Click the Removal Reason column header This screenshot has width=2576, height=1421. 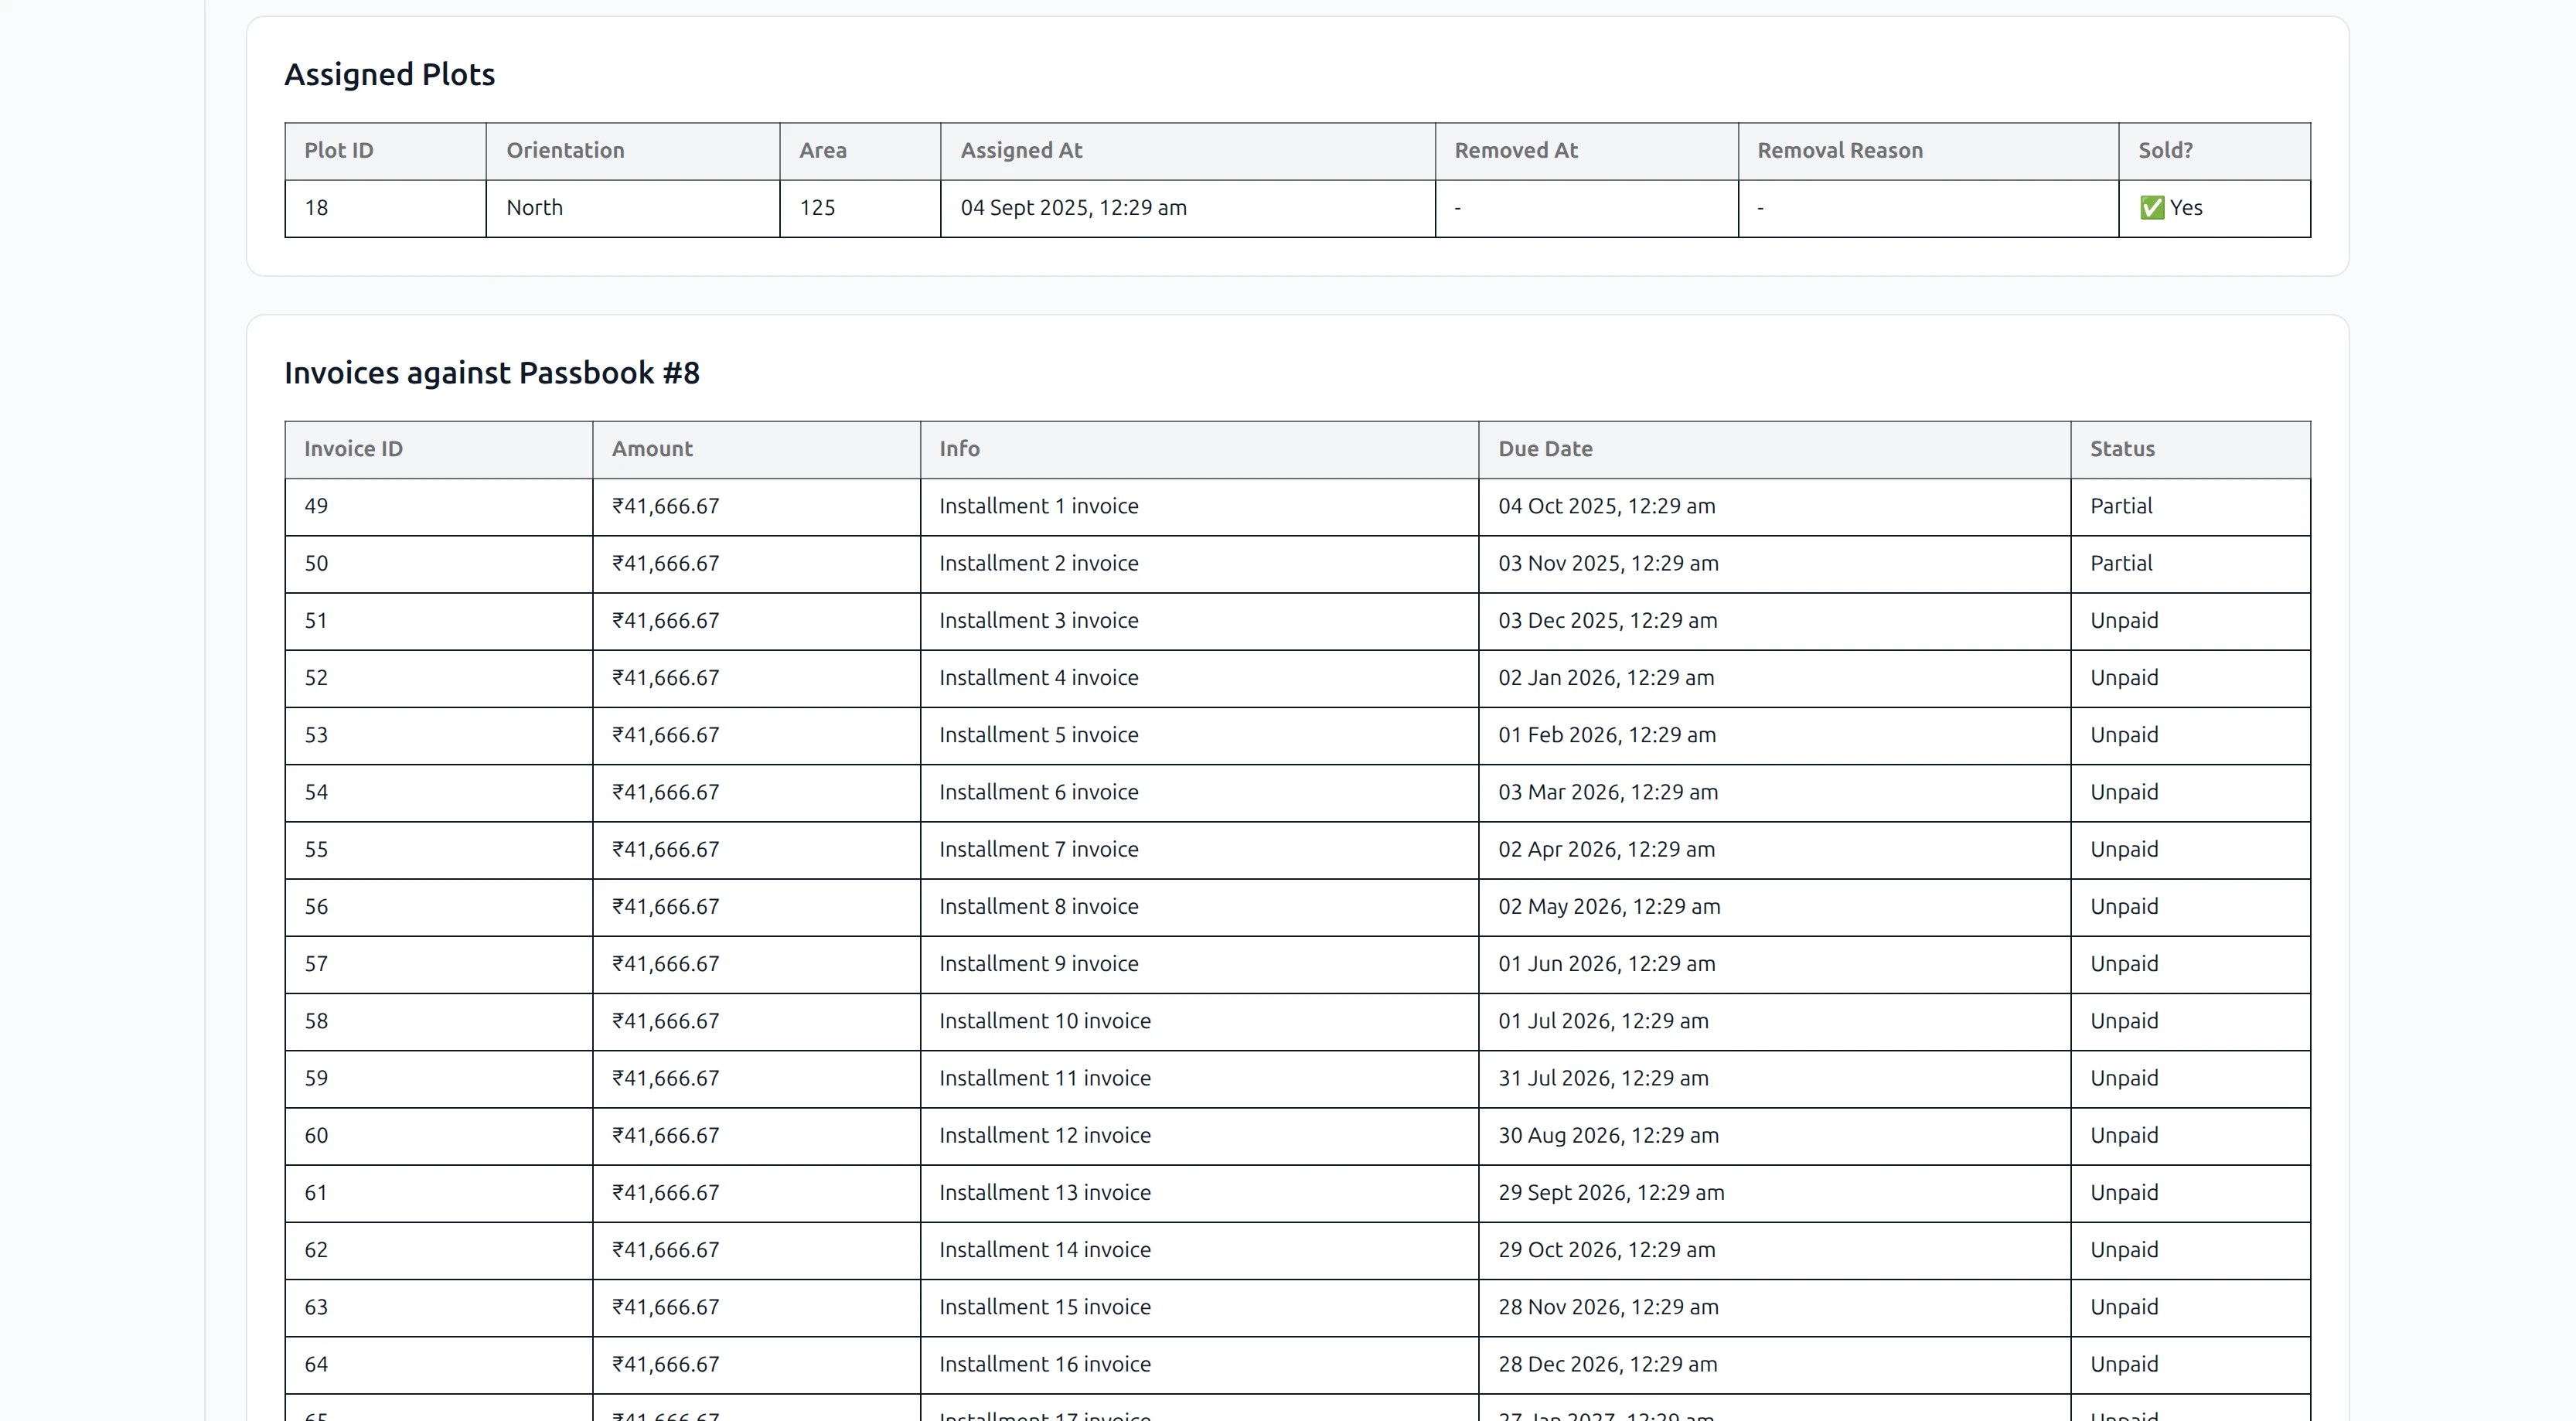(1840, 150)
